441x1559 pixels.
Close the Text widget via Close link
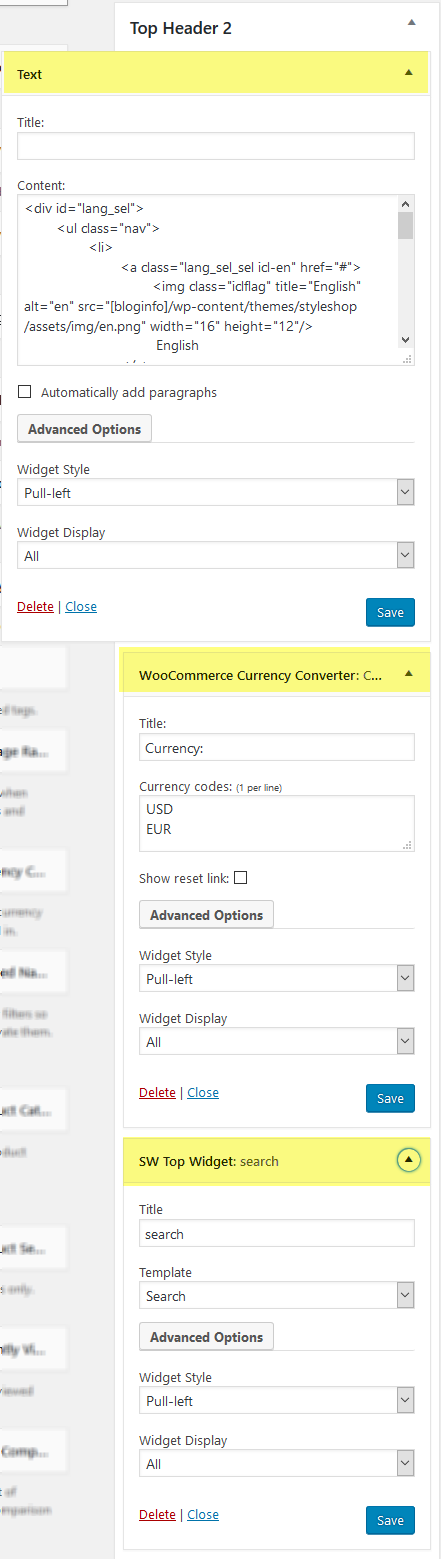tap(81, 606)
